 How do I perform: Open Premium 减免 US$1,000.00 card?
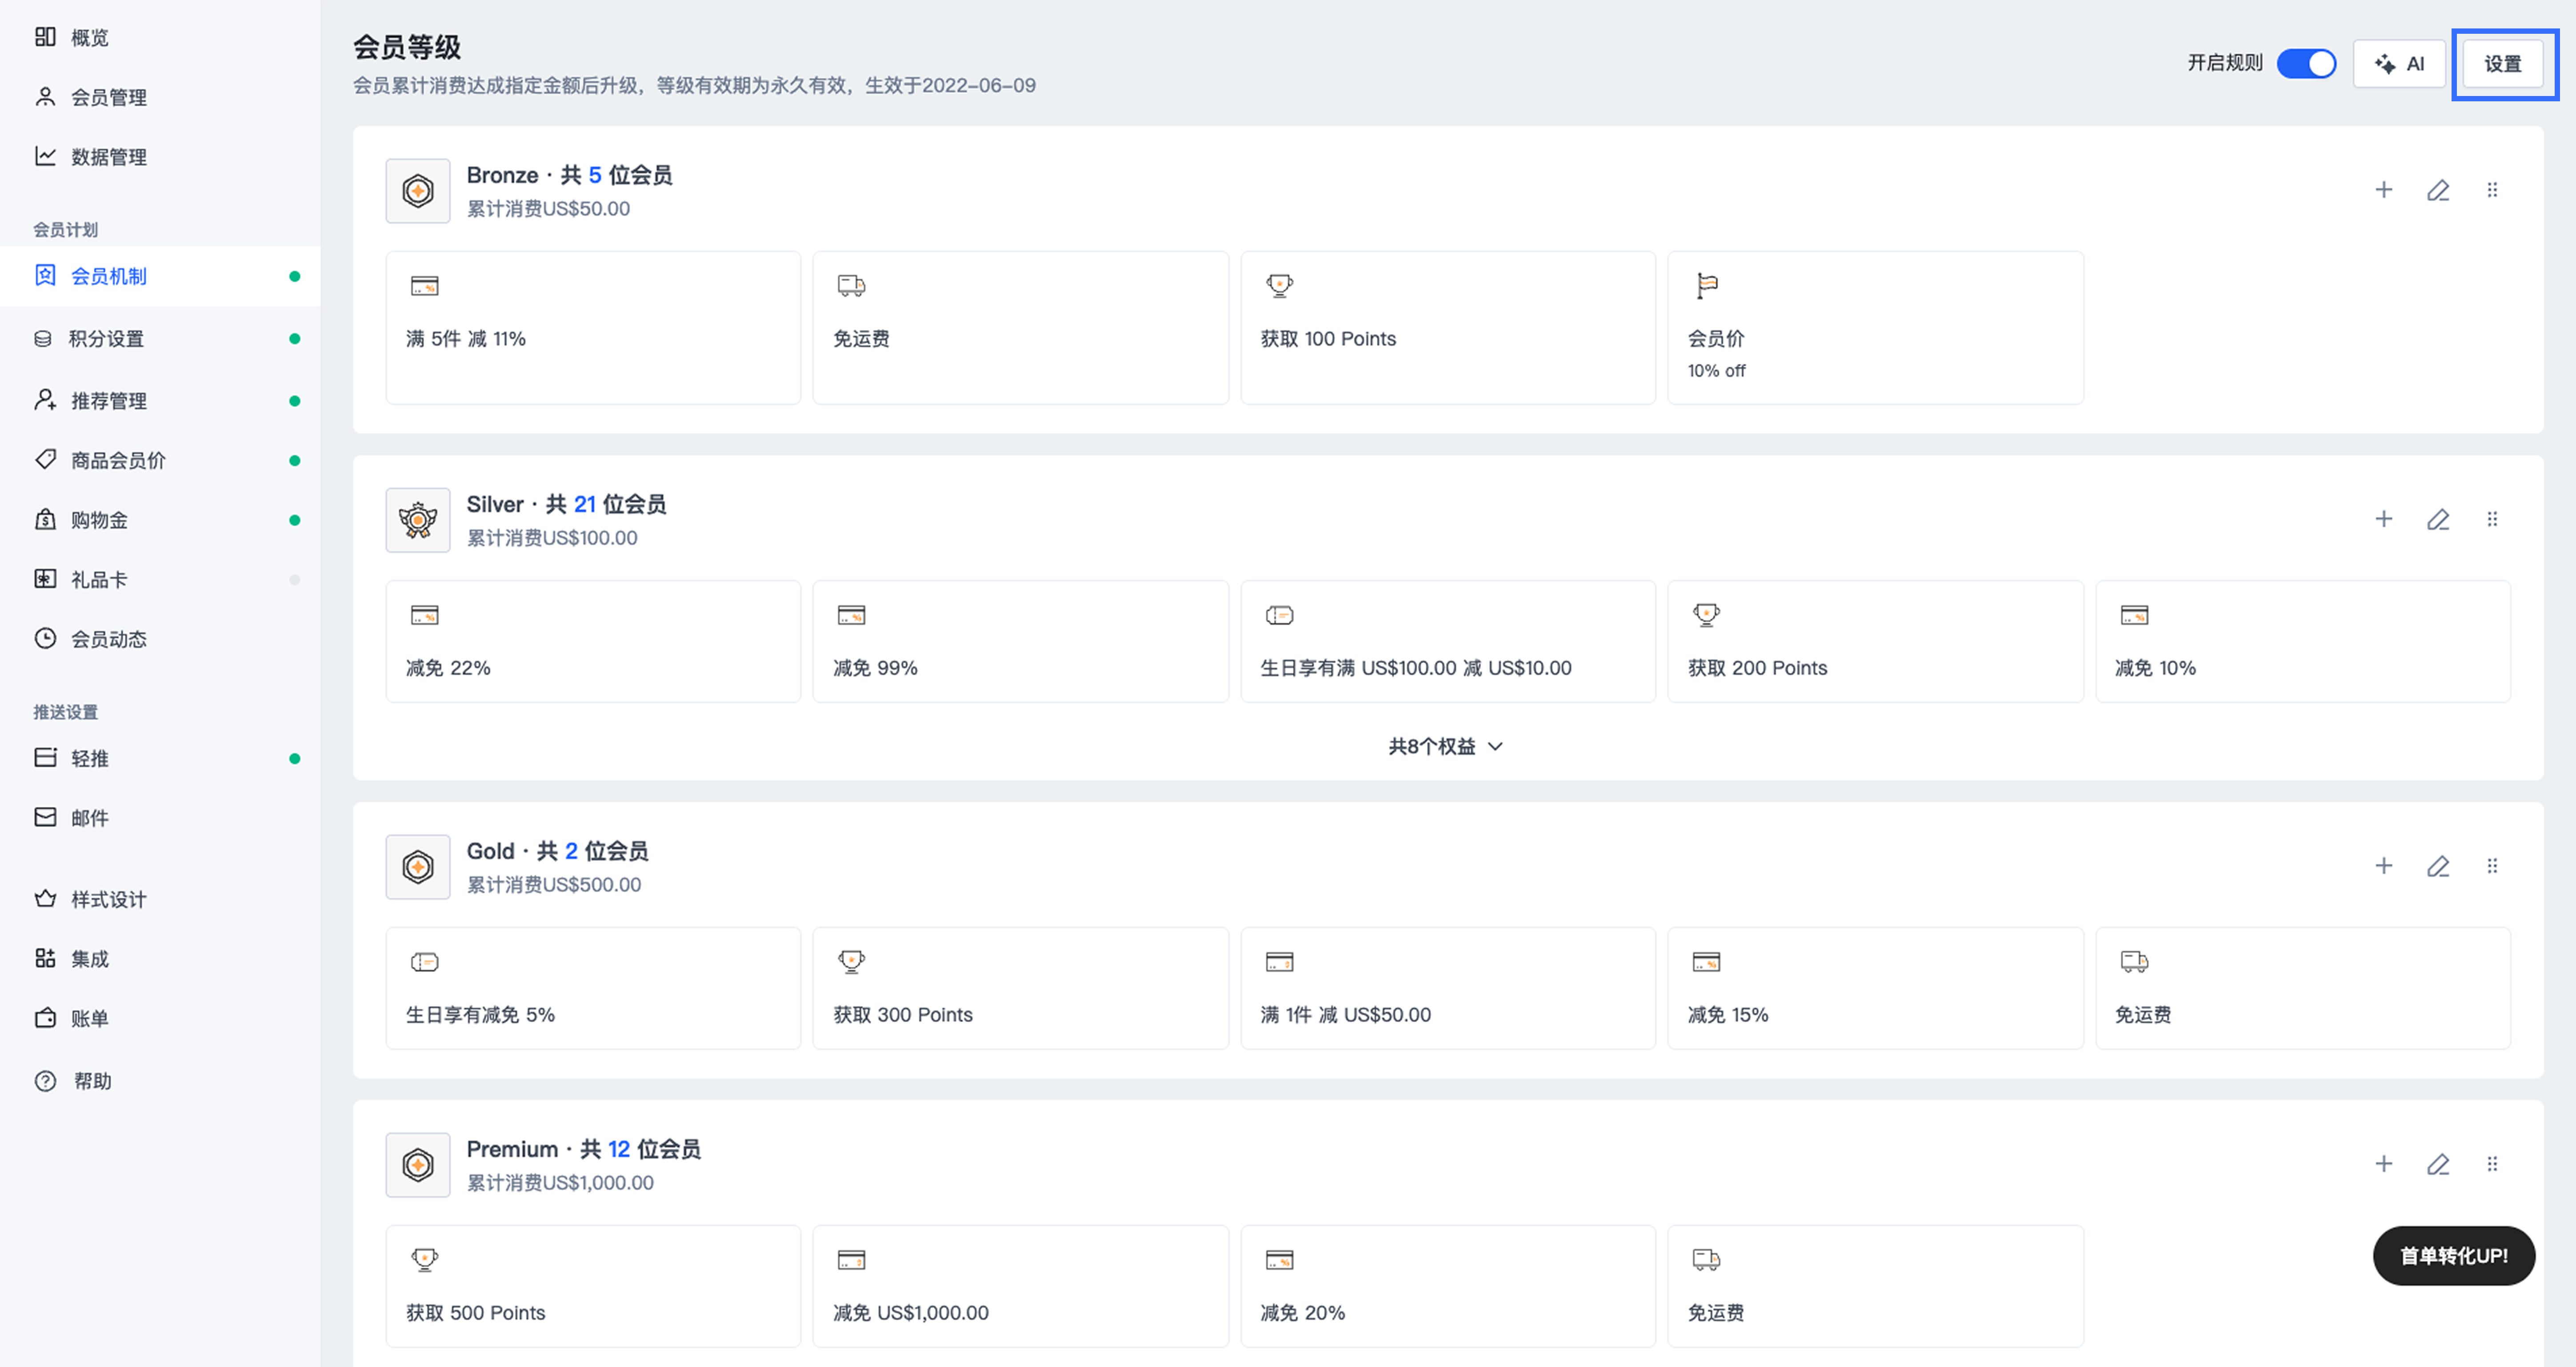pos(1020,1286)
